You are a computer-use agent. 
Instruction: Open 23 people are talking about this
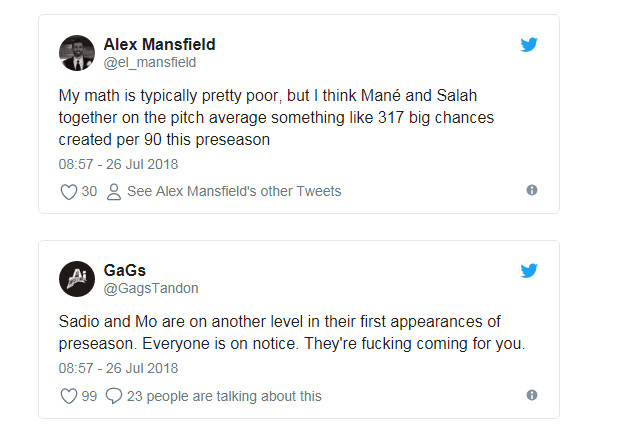point(224,396)
